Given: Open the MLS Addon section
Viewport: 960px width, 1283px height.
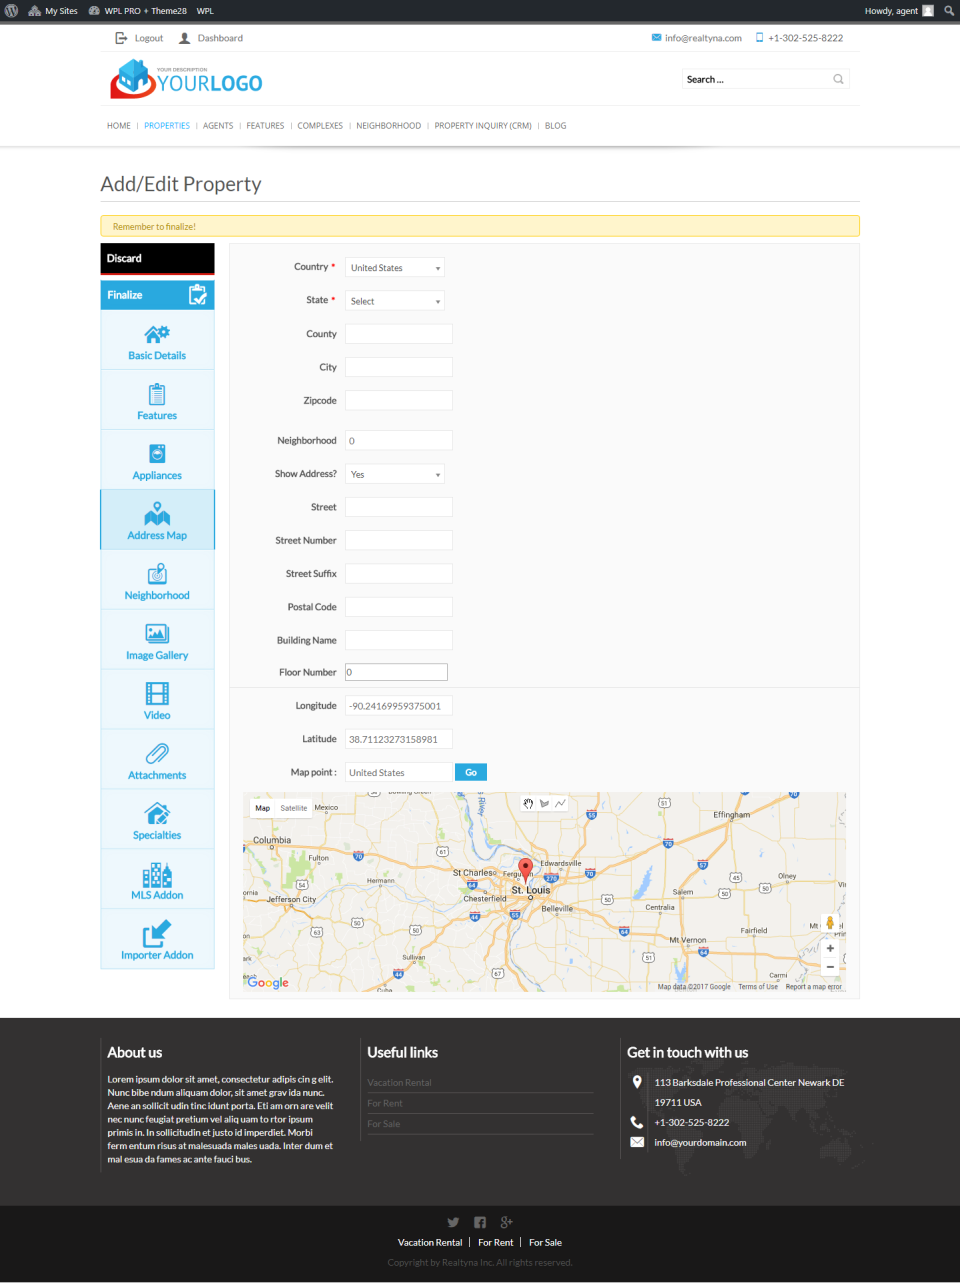Looking at the screenshot, I should click(x=157, y=880).
